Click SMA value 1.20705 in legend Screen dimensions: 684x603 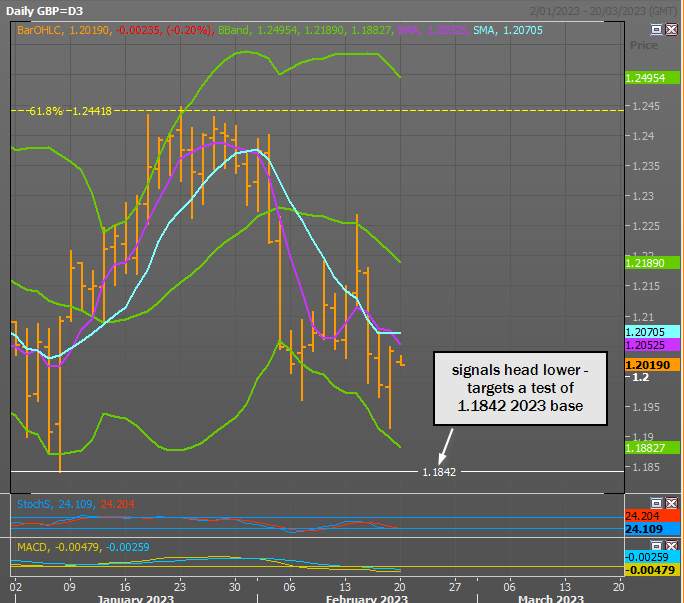[x=523, y=31]
